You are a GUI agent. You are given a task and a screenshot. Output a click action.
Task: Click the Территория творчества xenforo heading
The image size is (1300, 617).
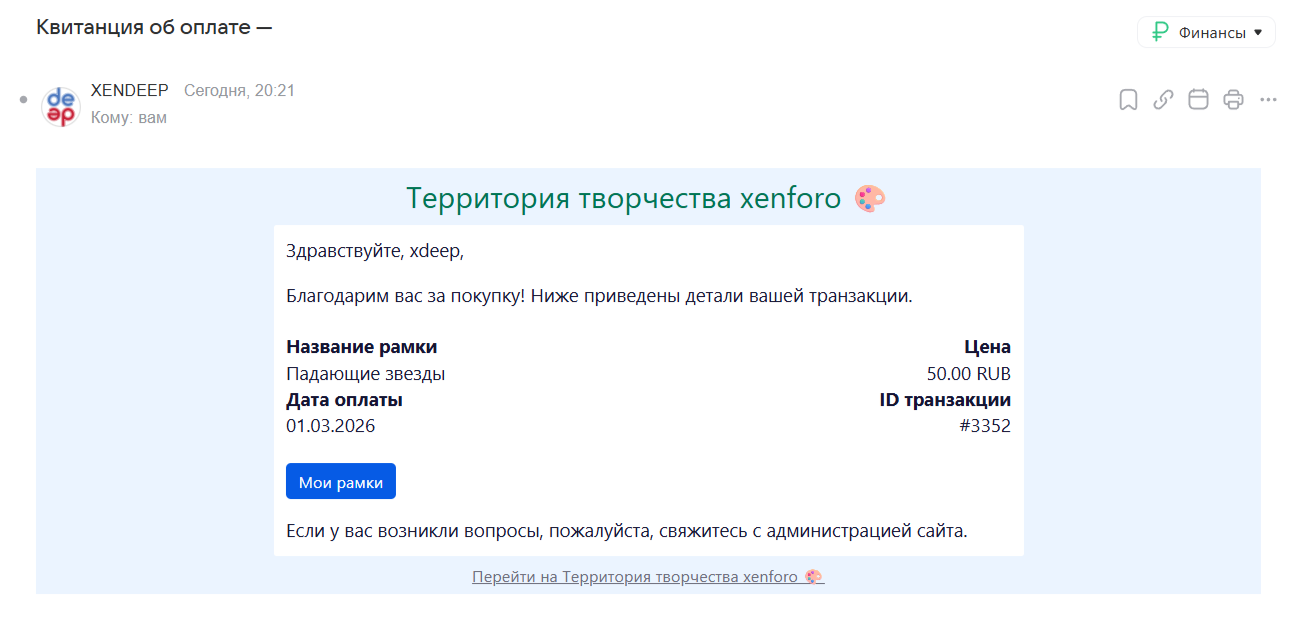pyautogui.click(x=623, y=199)
